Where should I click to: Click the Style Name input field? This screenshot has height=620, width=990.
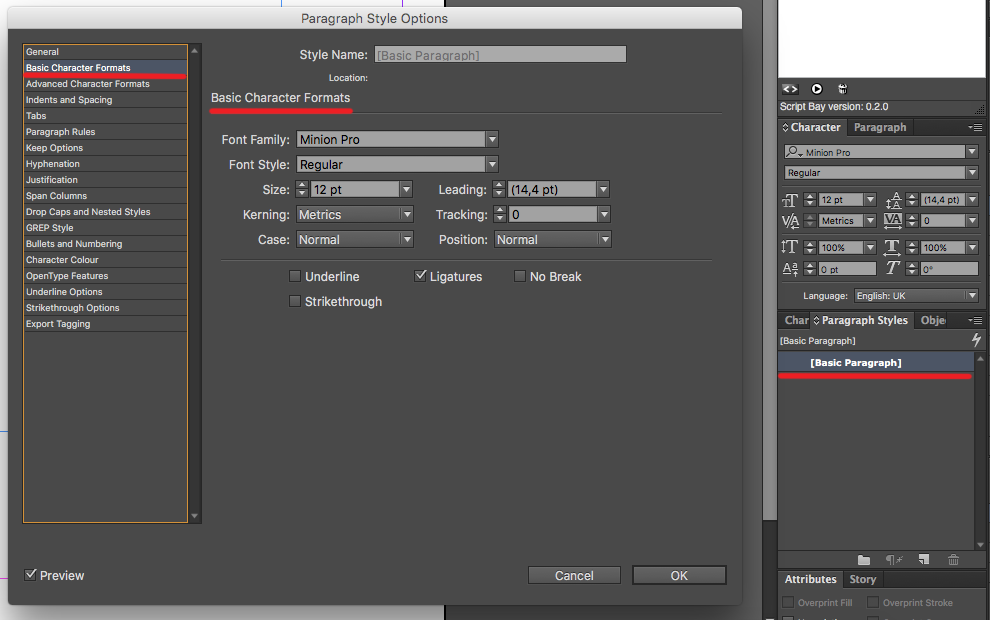click(x=500, y=55)
